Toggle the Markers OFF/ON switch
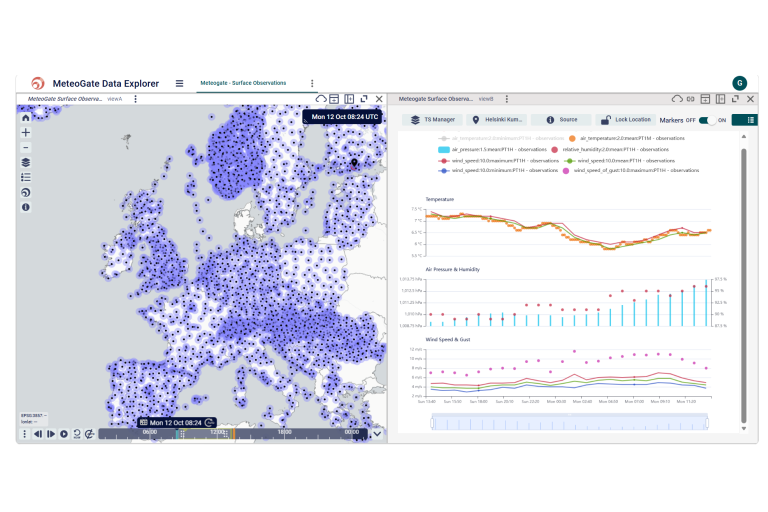The image size is (768, 512). [706, 120]
